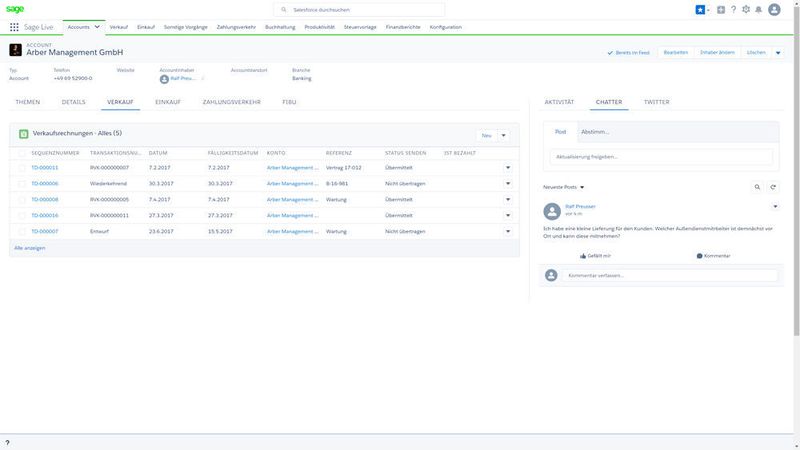Viewport: 800px width, 450px height.
Task: Click Neu to create sales invoice
Action: point(487,136)
